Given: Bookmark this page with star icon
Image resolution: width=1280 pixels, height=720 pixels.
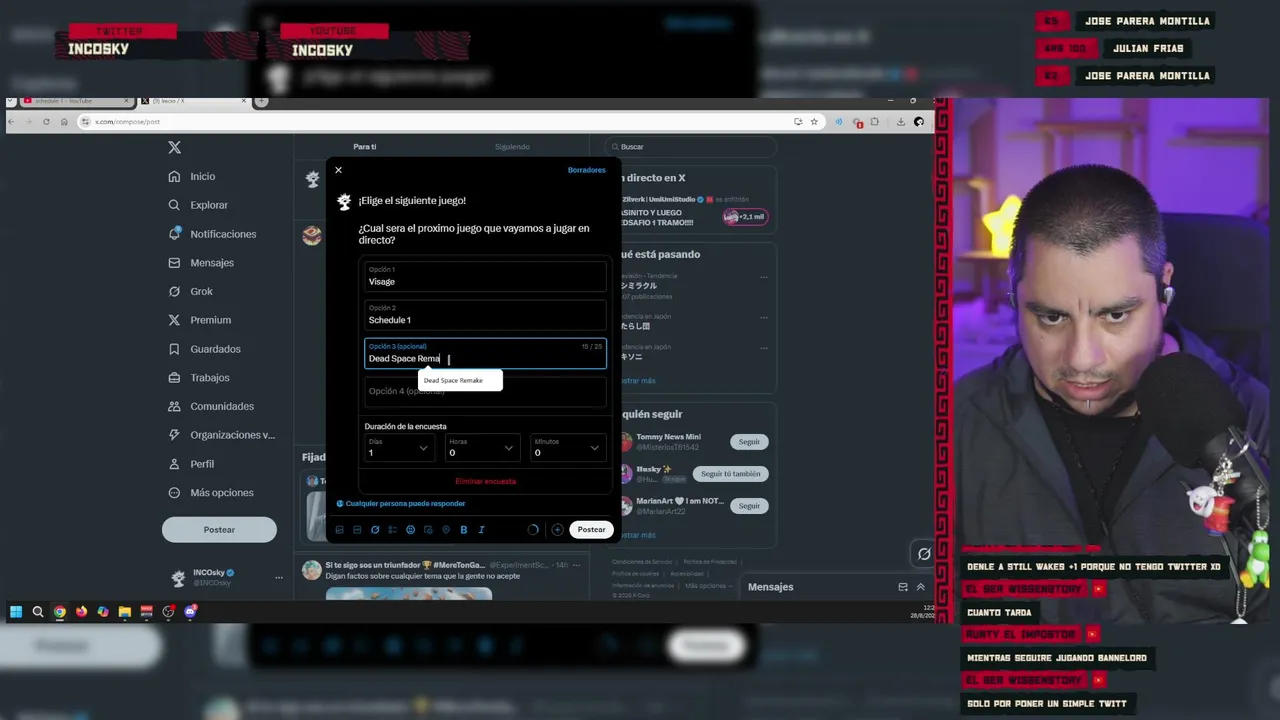Looking at the screenshot, I should click(x=814, y=122).
